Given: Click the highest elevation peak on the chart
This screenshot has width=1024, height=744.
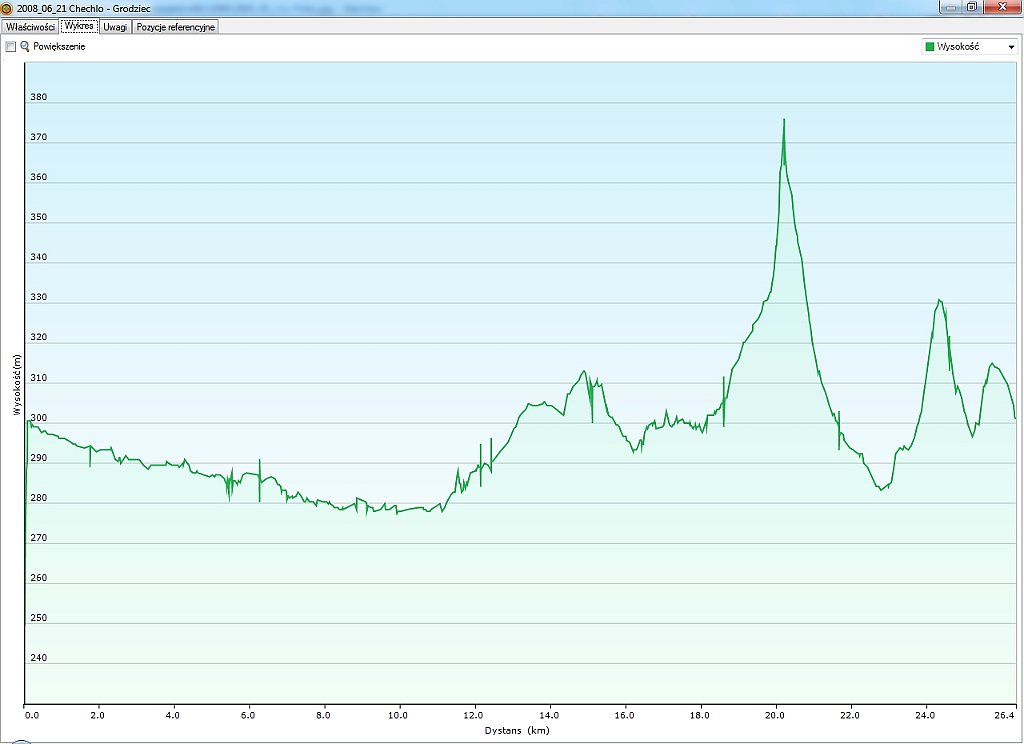Looking at the screenshot, I should [x=784, y=120].
